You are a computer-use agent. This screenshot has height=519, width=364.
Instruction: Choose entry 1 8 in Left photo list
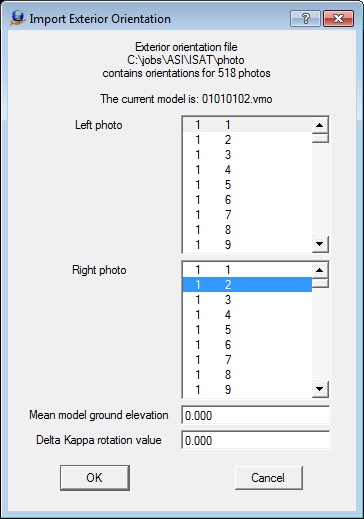point(247,230)
